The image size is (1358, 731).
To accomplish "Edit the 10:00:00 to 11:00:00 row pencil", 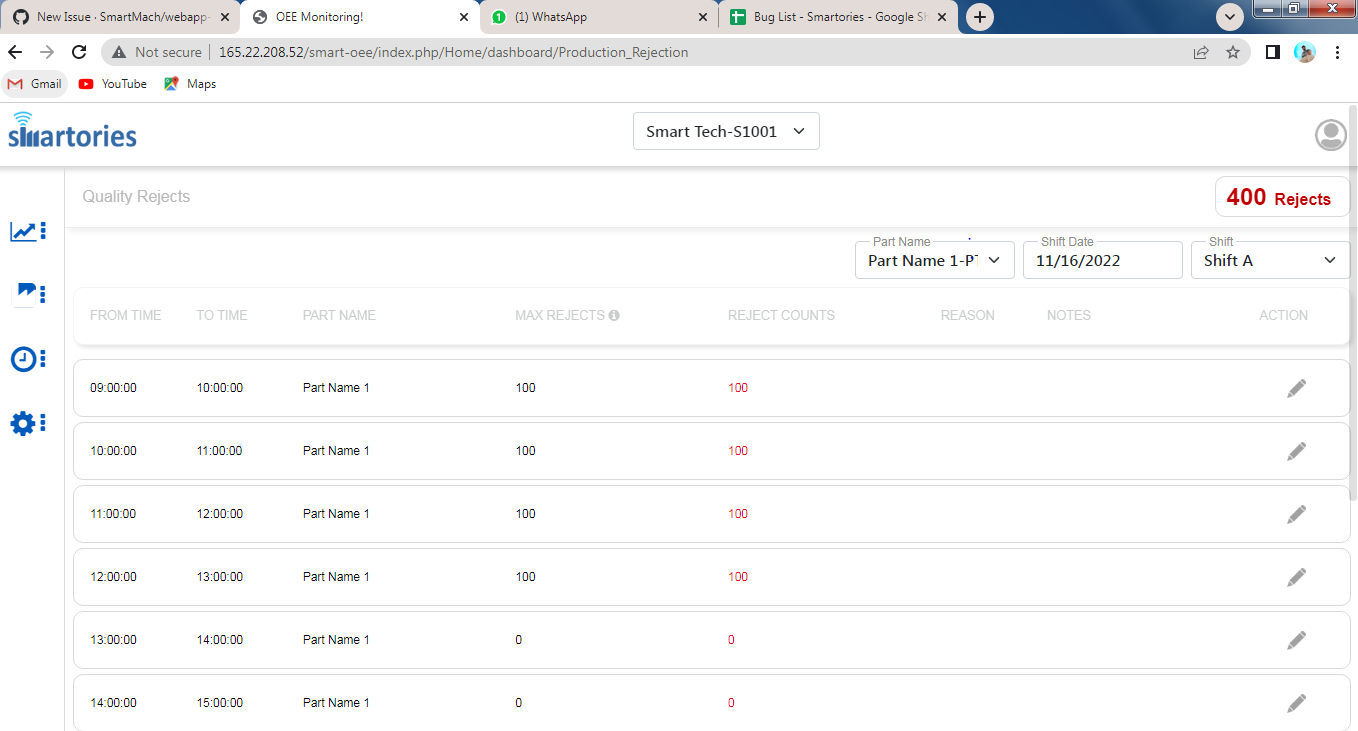I will (x=1296, y=451).
